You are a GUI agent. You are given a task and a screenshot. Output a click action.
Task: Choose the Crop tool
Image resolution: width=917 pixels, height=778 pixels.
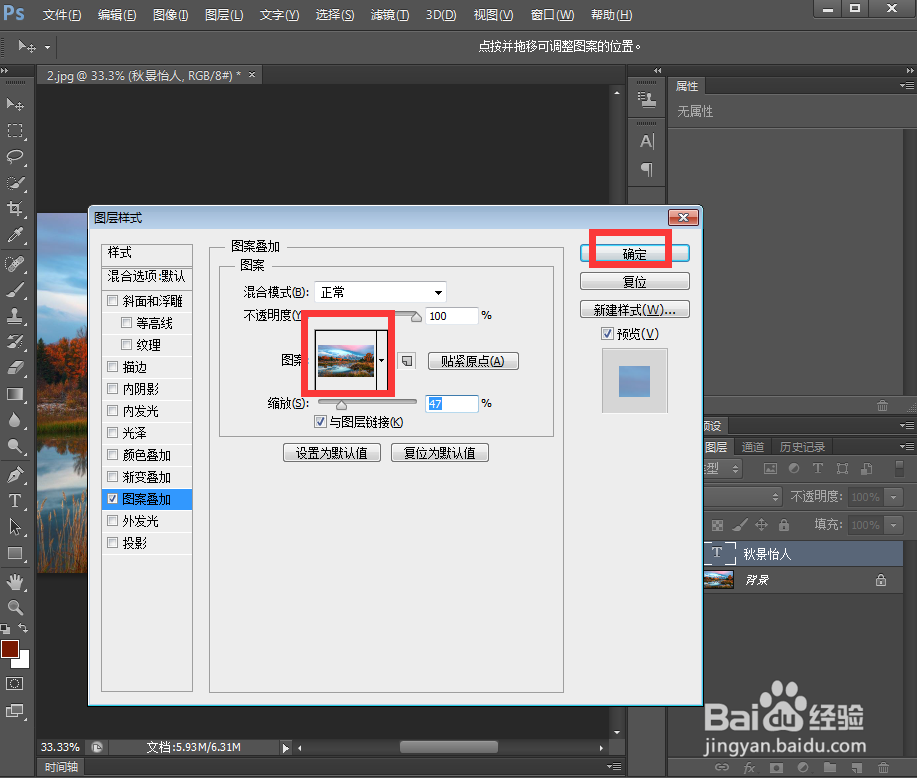14,208
